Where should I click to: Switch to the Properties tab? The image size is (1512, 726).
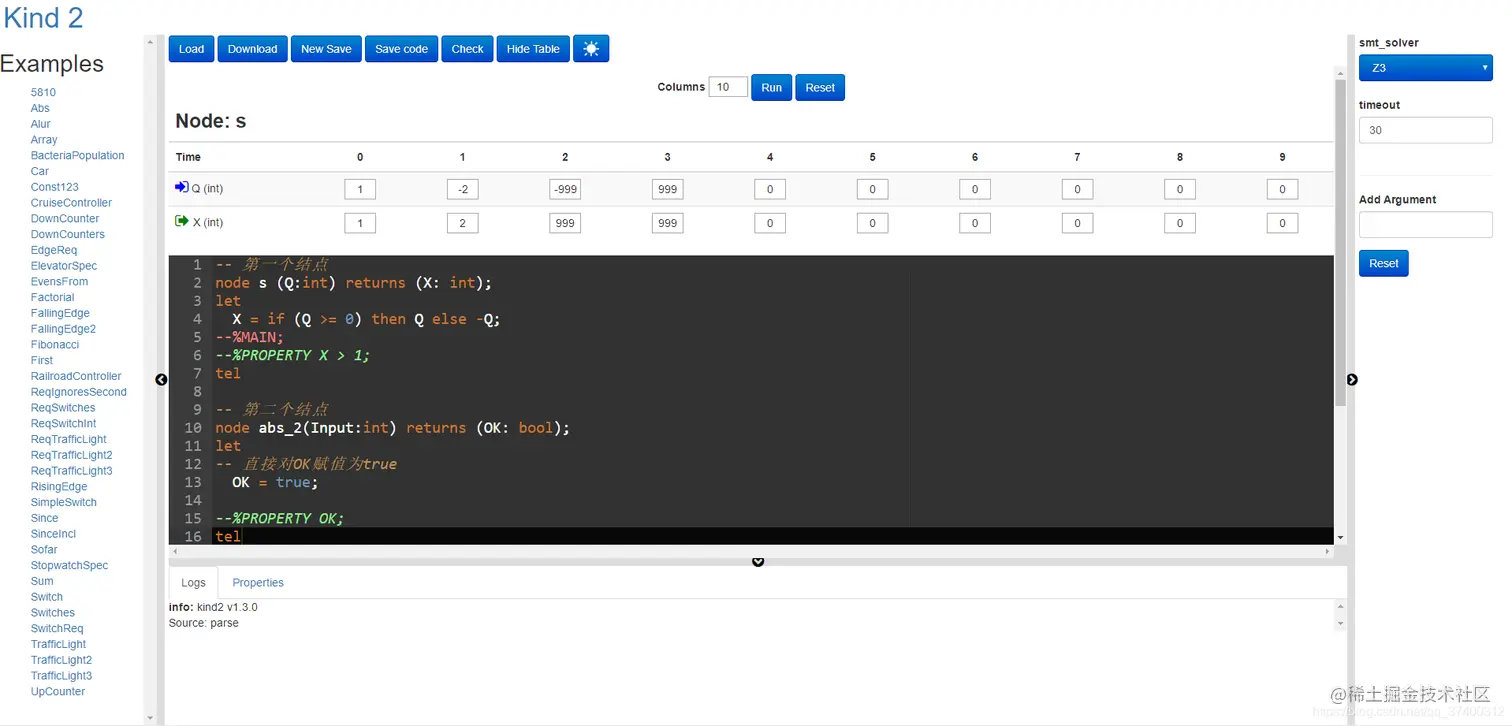pos(258,583)
